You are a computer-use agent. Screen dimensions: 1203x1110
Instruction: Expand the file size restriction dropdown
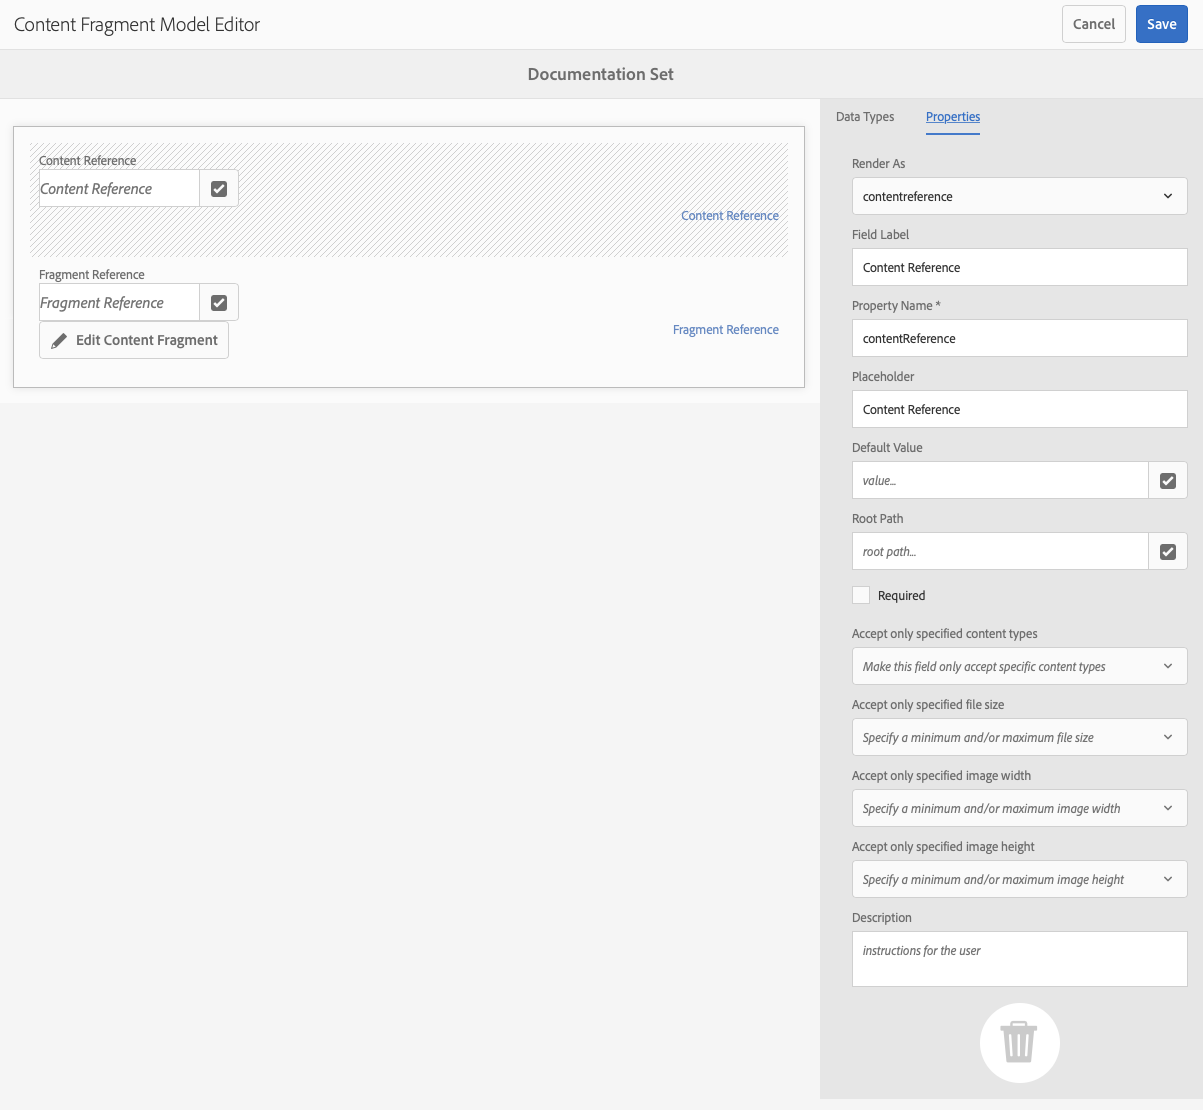(1019, 737)
